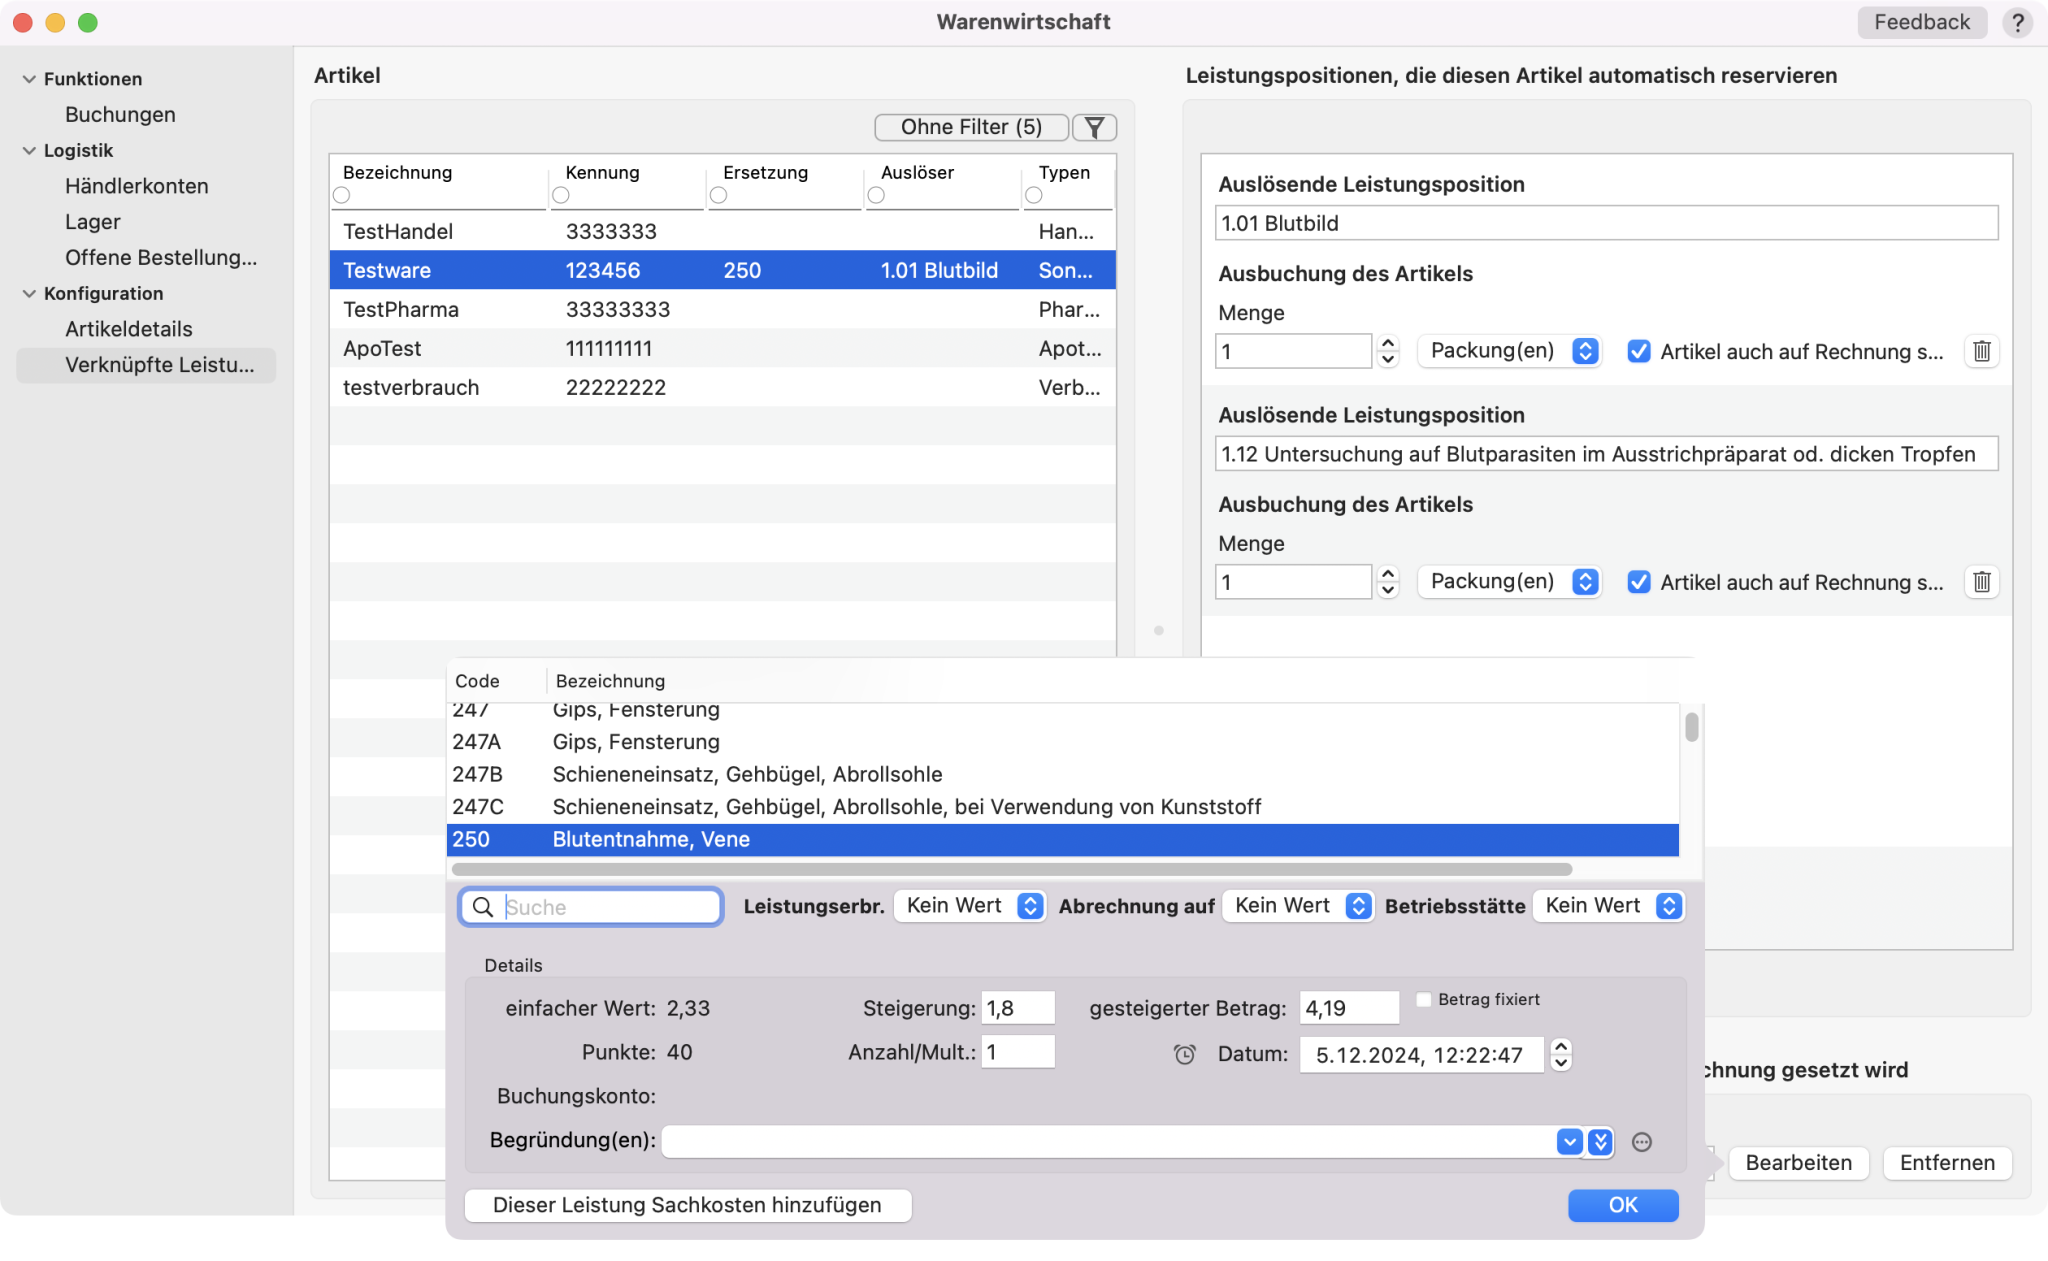Click the alarm clock icon beside Datum
The image size is (2048, 1261).
tap(1185, 1054)
